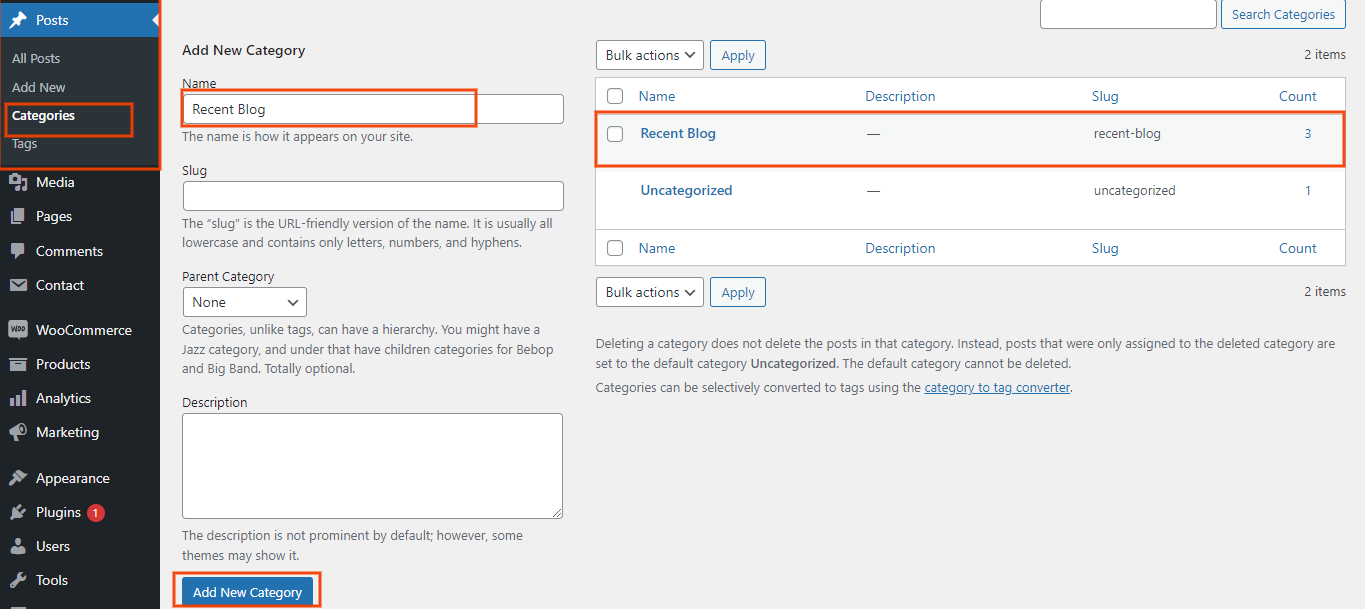Screen dimensions: 1365x609
Task: Click the Media icon in sidebar
Action: [18, 183]
